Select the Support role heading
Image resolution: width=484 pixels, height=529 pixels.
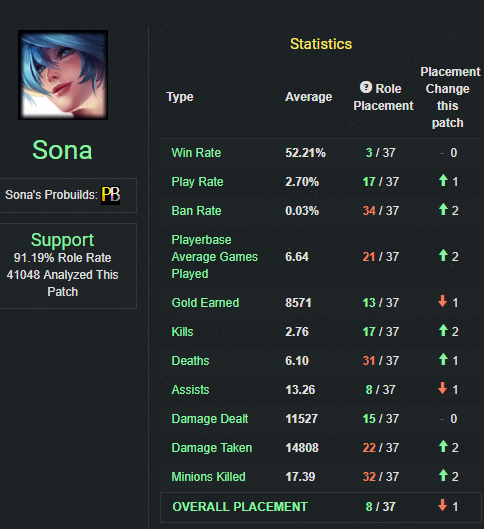[x=62, y=240]
